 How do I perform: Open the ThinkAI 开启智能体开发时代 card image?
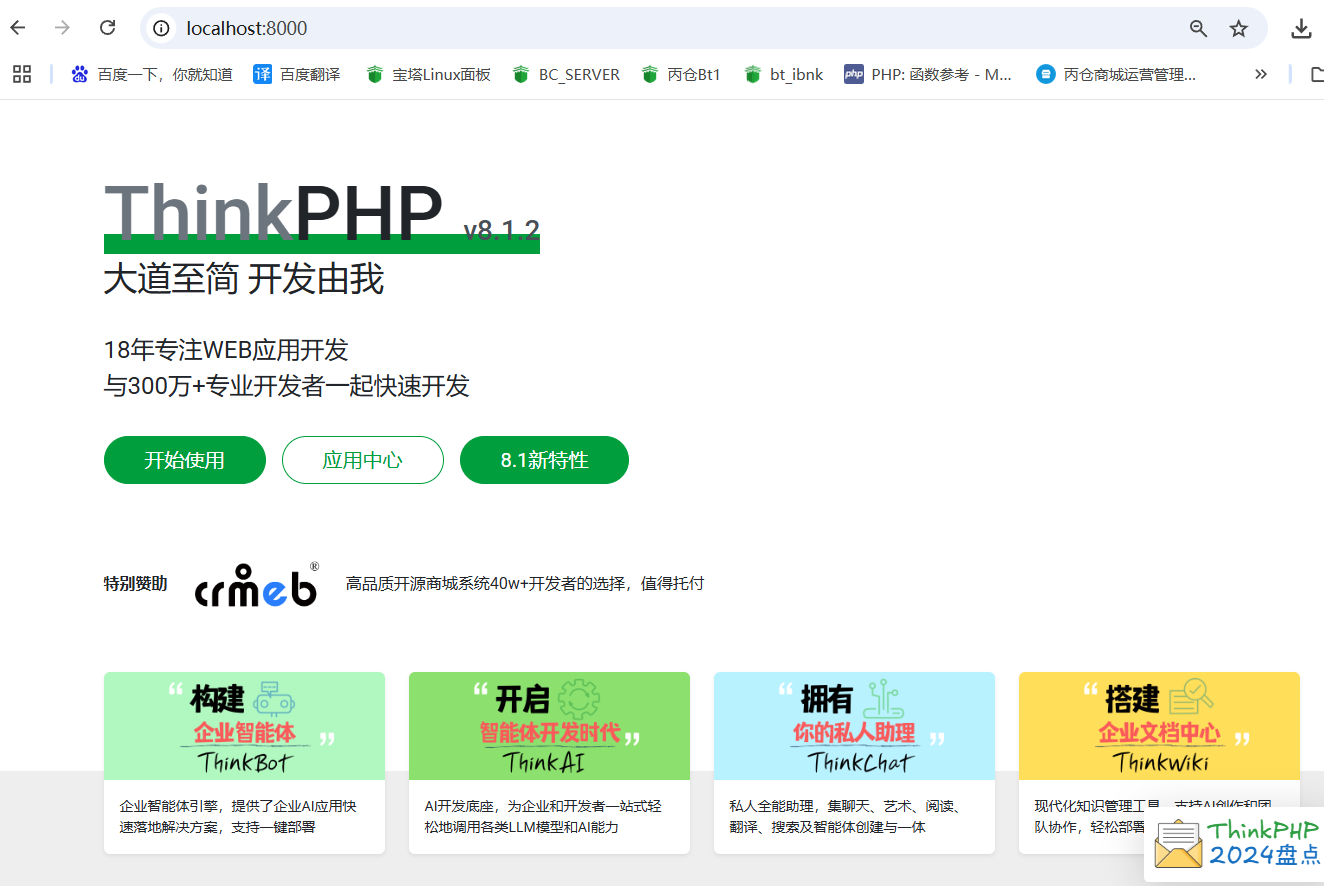tap(549, 726)
